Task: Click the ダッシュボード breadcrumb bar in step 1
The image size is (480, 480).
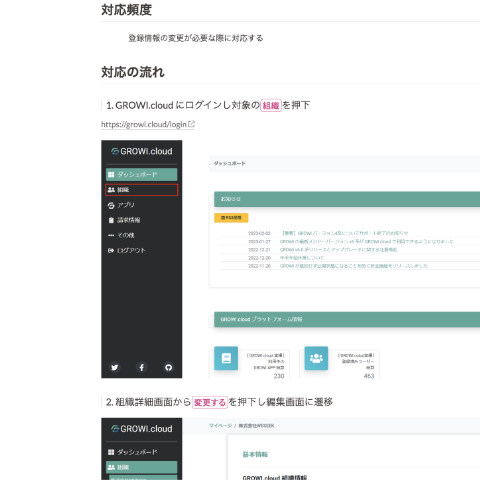Action: [344, 163]
